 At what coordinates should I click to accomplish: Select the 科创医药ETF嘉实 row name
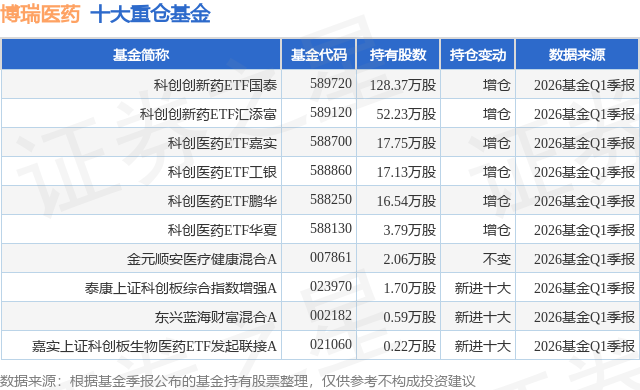(x=222, y=143)
